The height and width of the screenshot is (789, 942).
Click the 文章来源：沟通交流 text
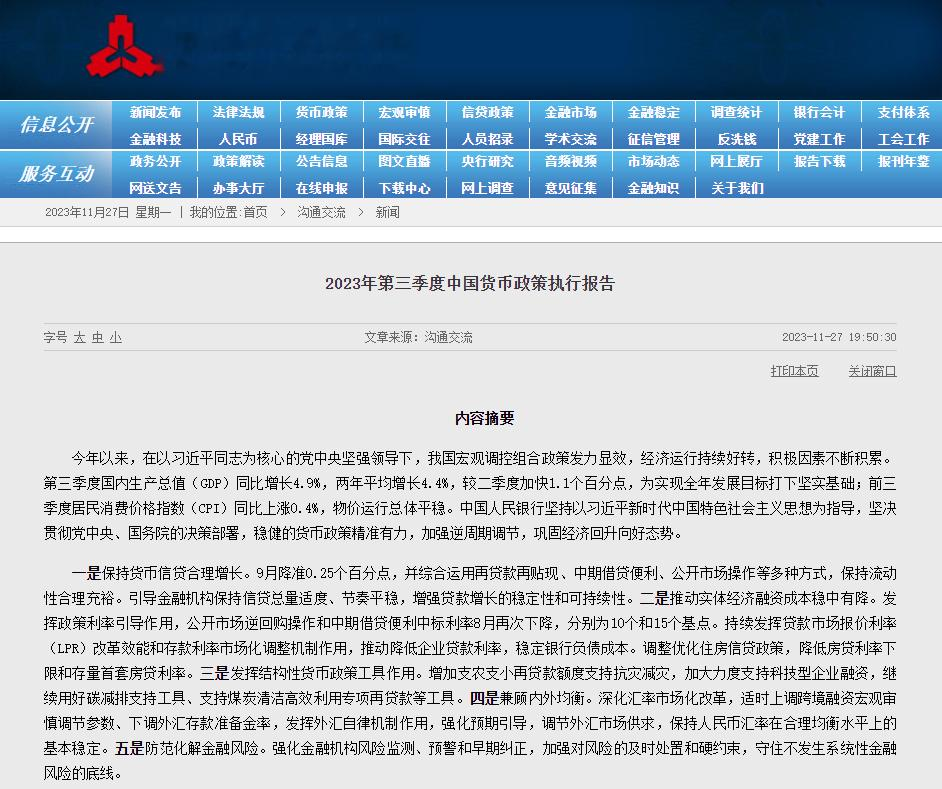pos(418,337)
